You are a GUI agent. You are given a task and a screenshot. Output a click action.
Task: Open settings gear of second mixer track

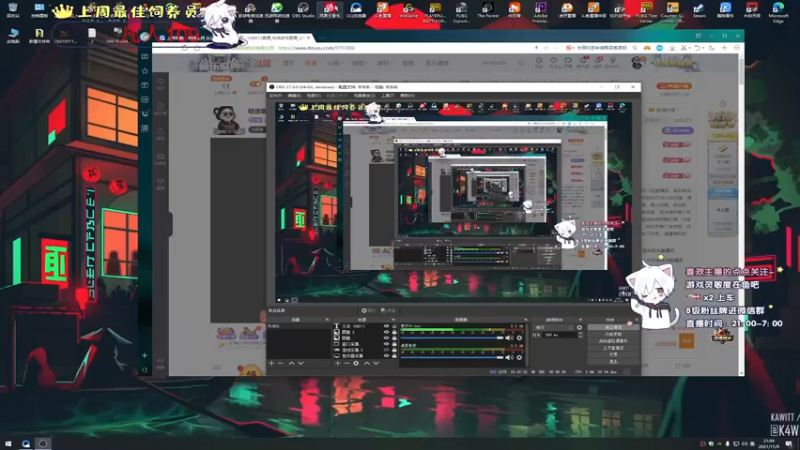click(x=519, y=357)
